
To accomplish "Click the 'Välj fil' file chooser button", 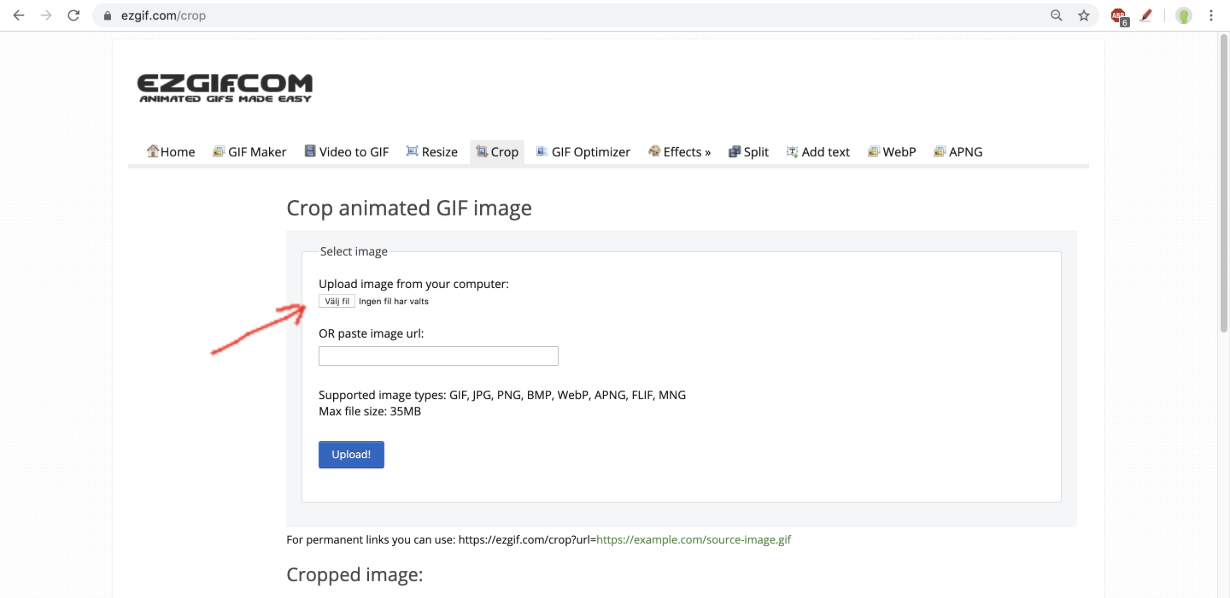I will [337, 301].
